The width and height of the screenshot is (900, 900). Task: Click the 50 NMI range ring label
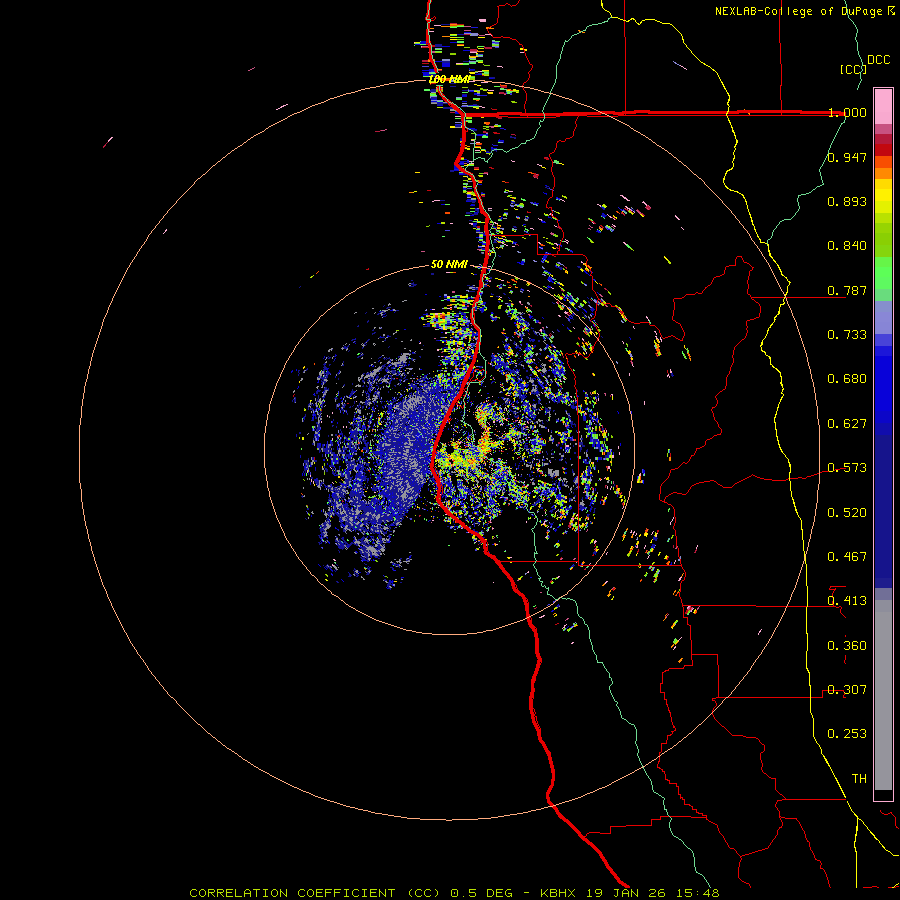[449, 265]
